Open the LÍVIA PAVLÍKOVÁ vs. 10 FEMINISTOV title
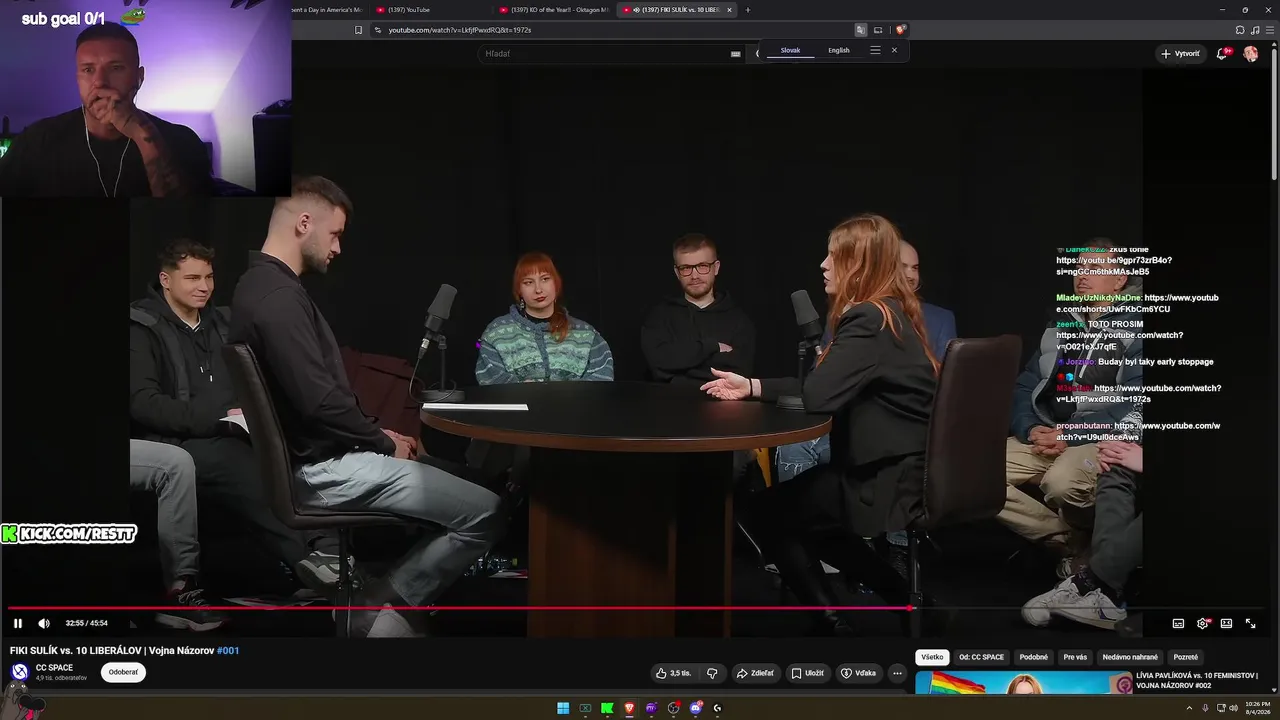Screen dimensions: 1280x720 (1197, 680)
